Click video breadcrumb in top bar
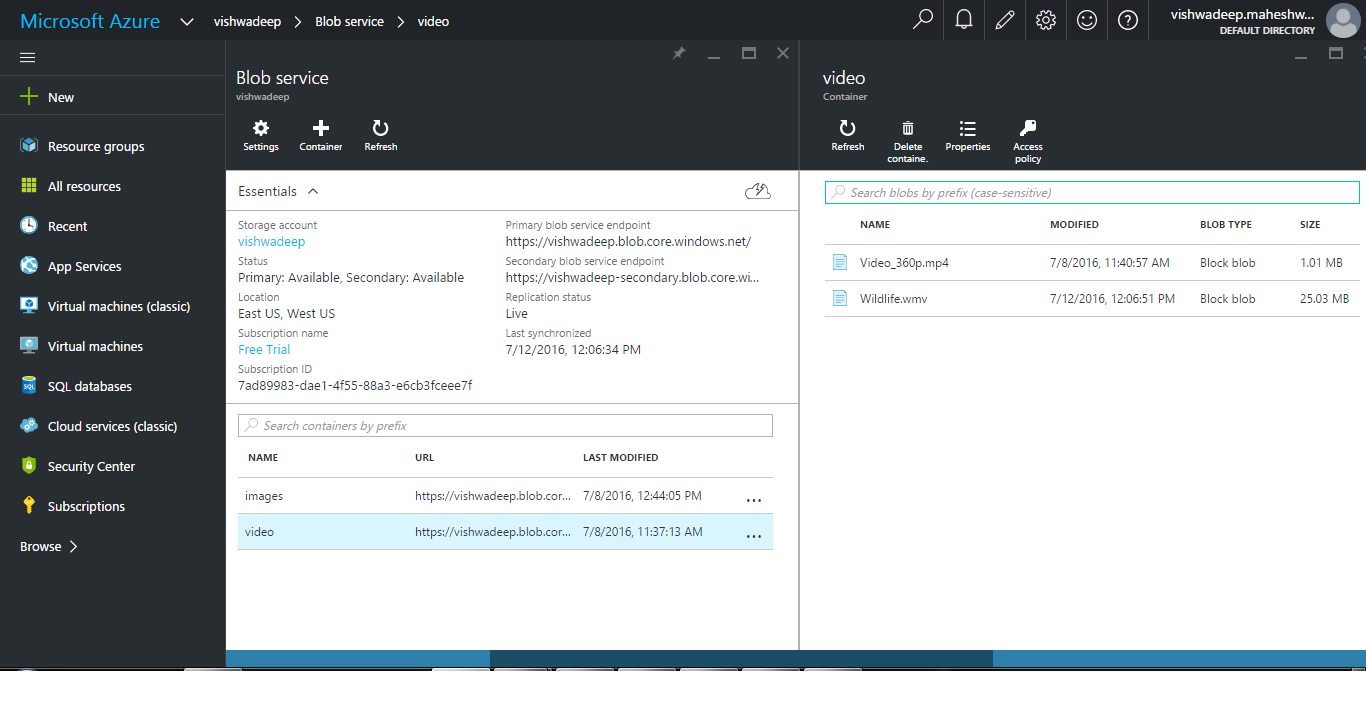Screen dimensions: 1366x709 pyautogui.click(x=433, y=21)
